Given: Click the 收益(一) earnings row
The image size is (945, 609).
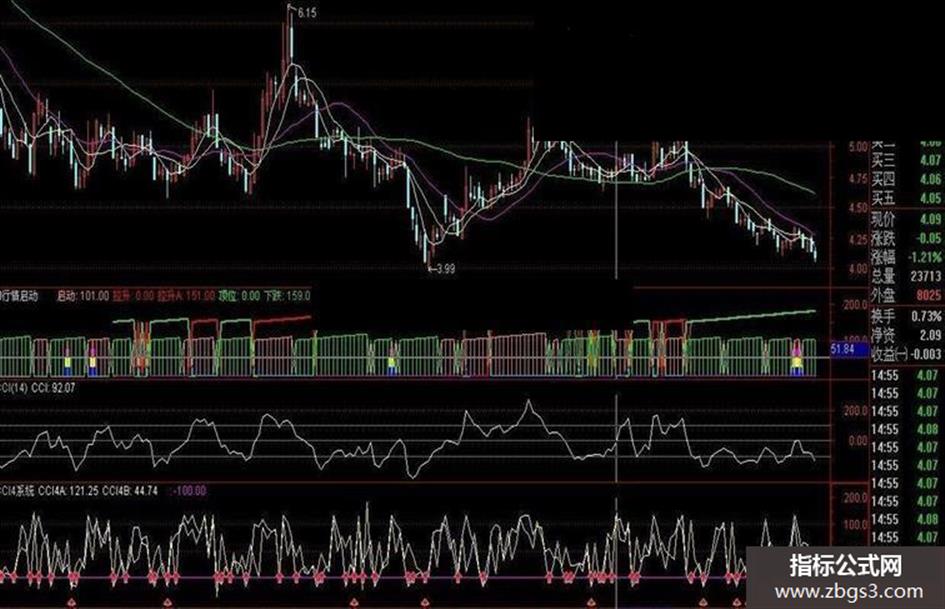Looking at the screenshot, I should (906, 355).
